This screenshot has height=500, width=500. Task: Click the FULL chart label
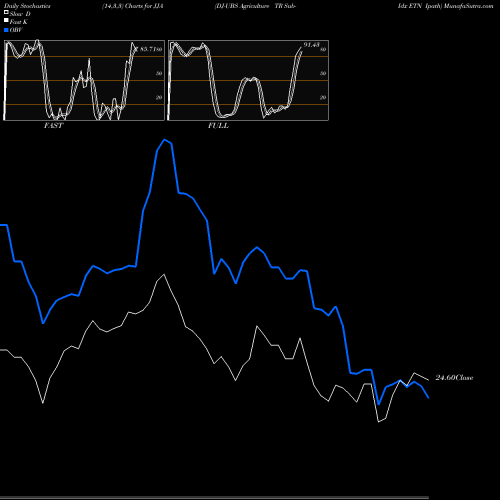coord(218,126)
